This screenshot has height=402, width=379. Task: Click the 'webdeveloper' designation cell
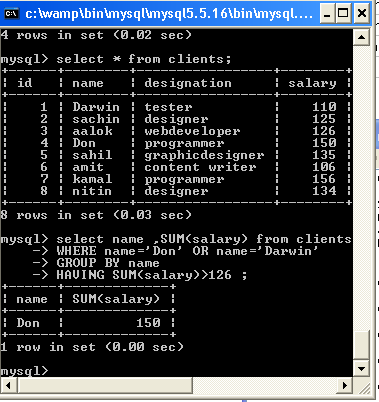(x=192, y=131)
